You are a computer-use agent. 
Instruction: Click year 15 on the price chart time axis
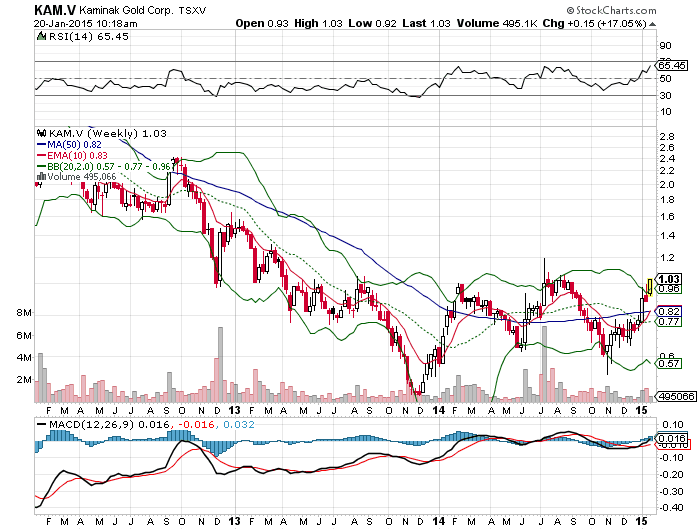pyautogui.click(x=642, y=410)
